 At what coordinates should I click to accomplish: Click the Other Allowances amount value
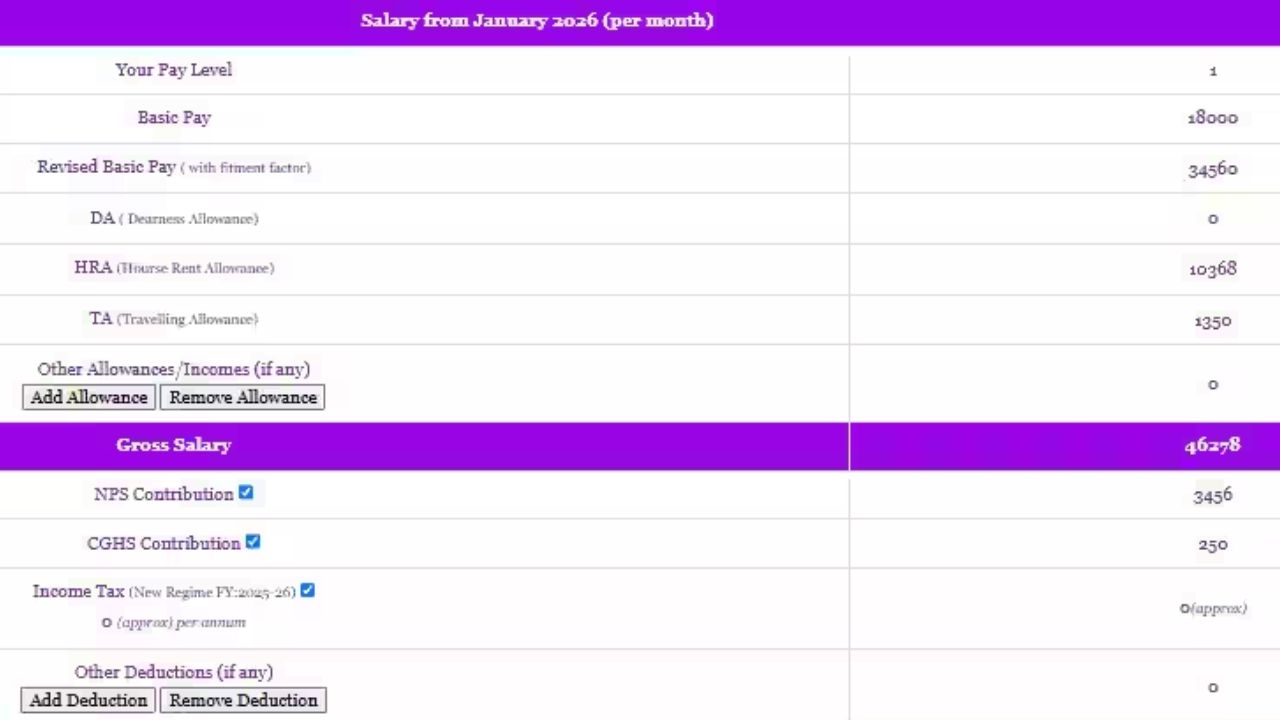1212,384
